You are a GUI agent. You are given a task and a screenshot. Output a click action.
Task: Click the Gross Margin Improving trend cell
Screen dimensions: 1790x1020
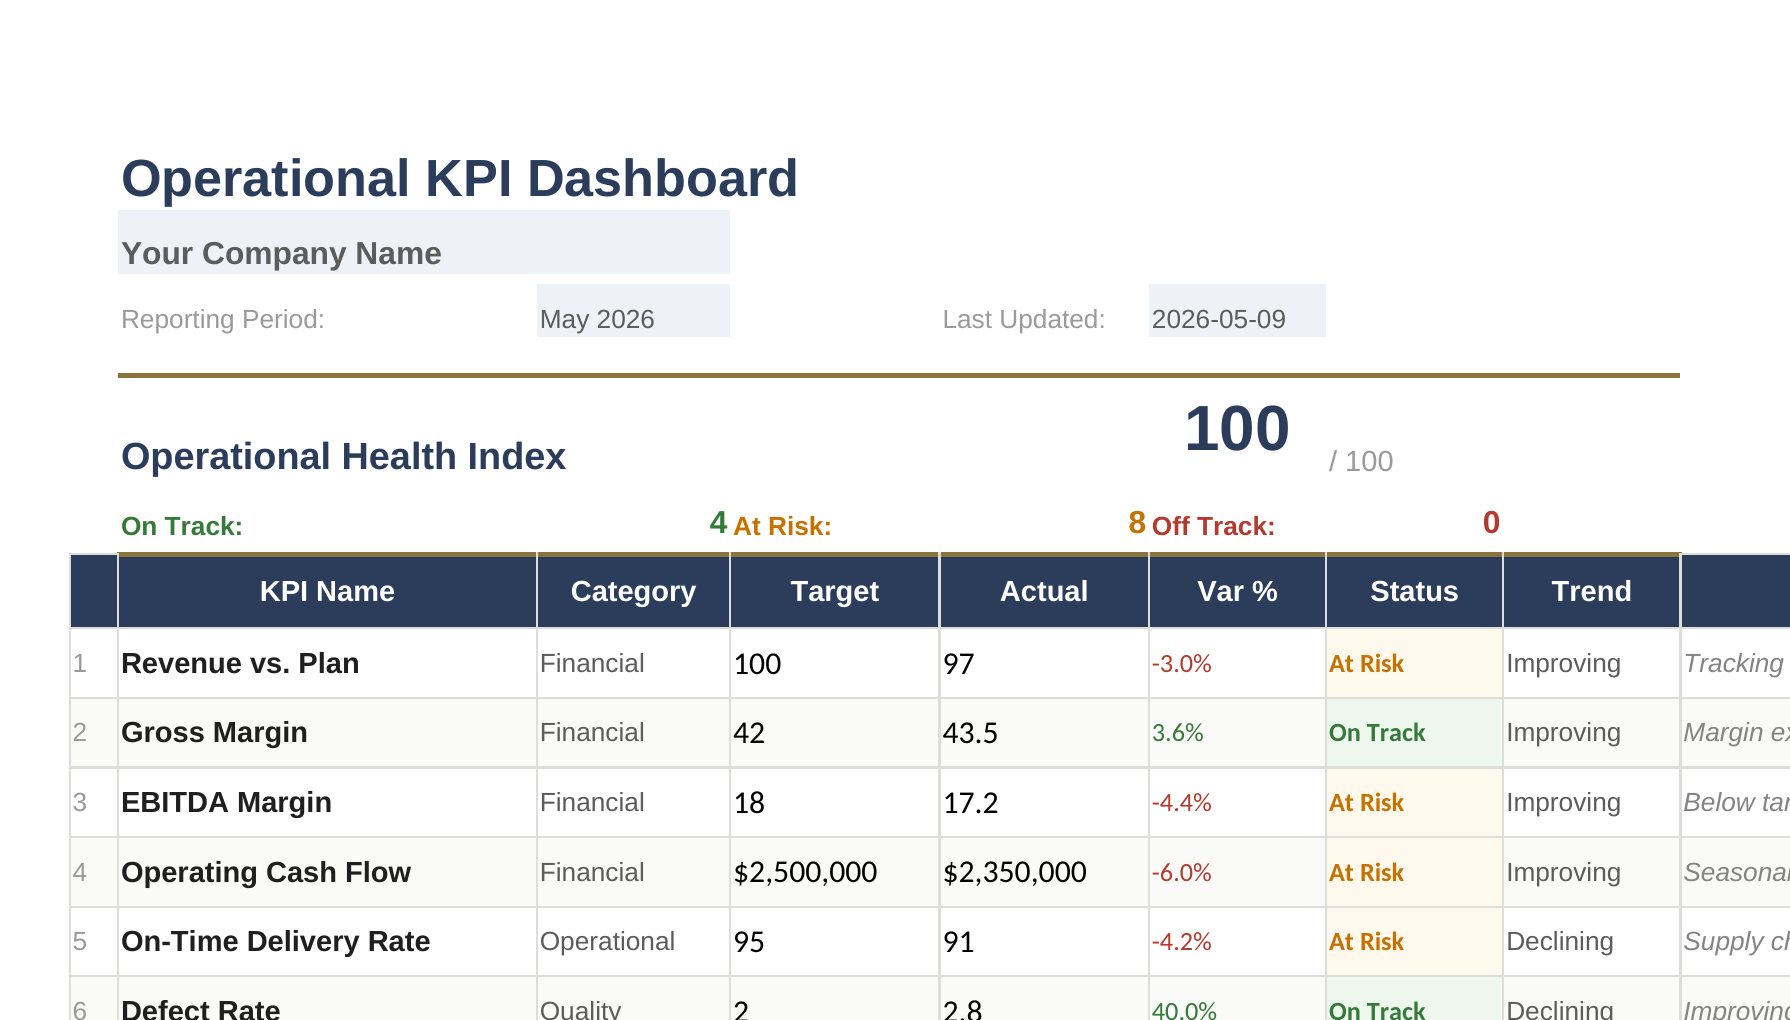1591,732
